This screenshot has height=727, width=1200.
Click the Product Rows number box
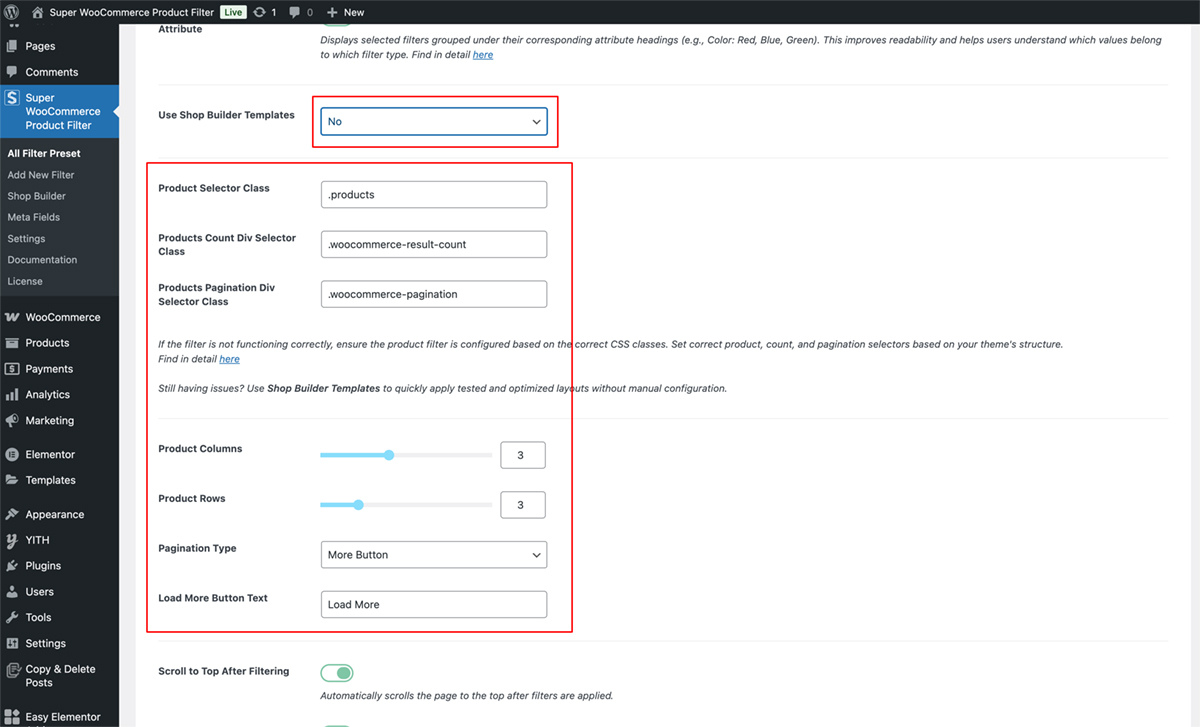[x=523, y=505]
